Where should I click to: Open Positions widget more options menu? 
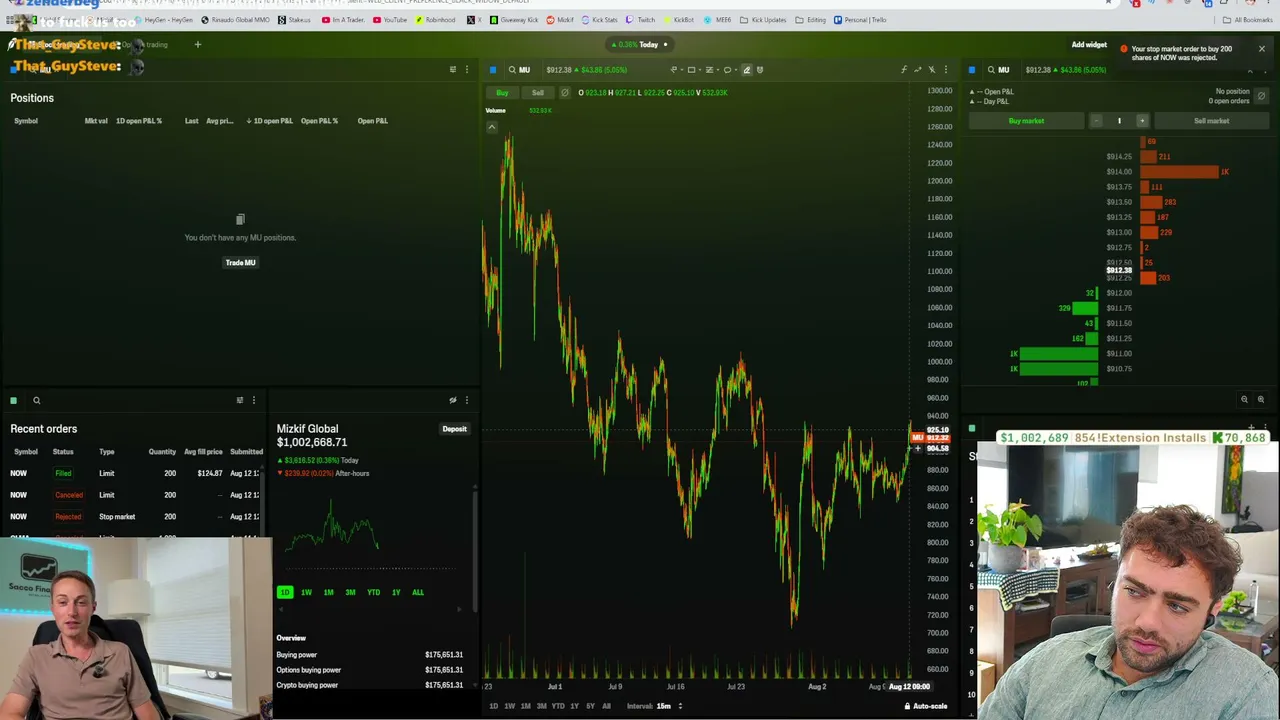[x=466, y=70]
